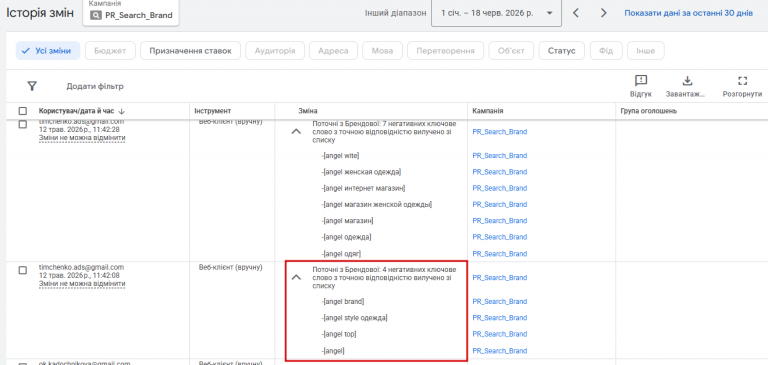Click the Інструмент column header

213,111
